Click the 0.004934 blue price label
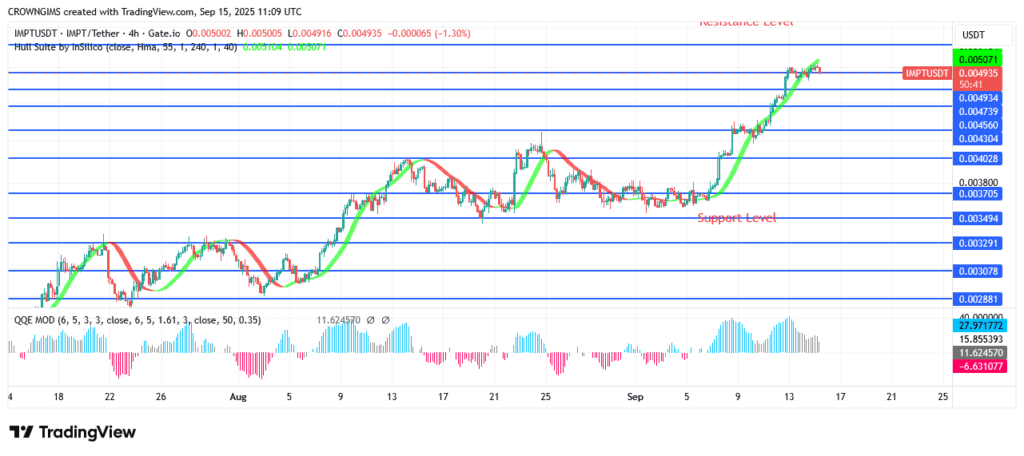Image resolution: width=1024 pixels, height=456 pixels. click(980, 98)
